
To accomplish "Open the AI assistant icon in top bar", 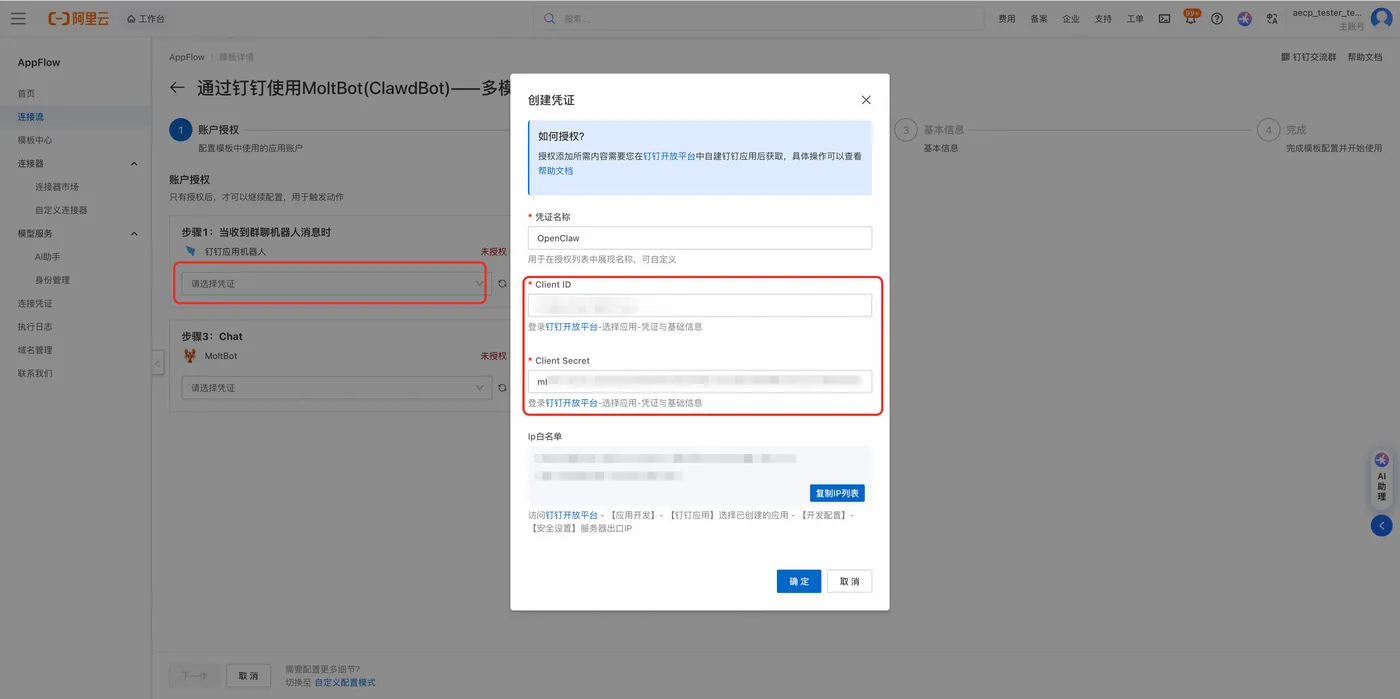I will click(x=1244, y=19).
